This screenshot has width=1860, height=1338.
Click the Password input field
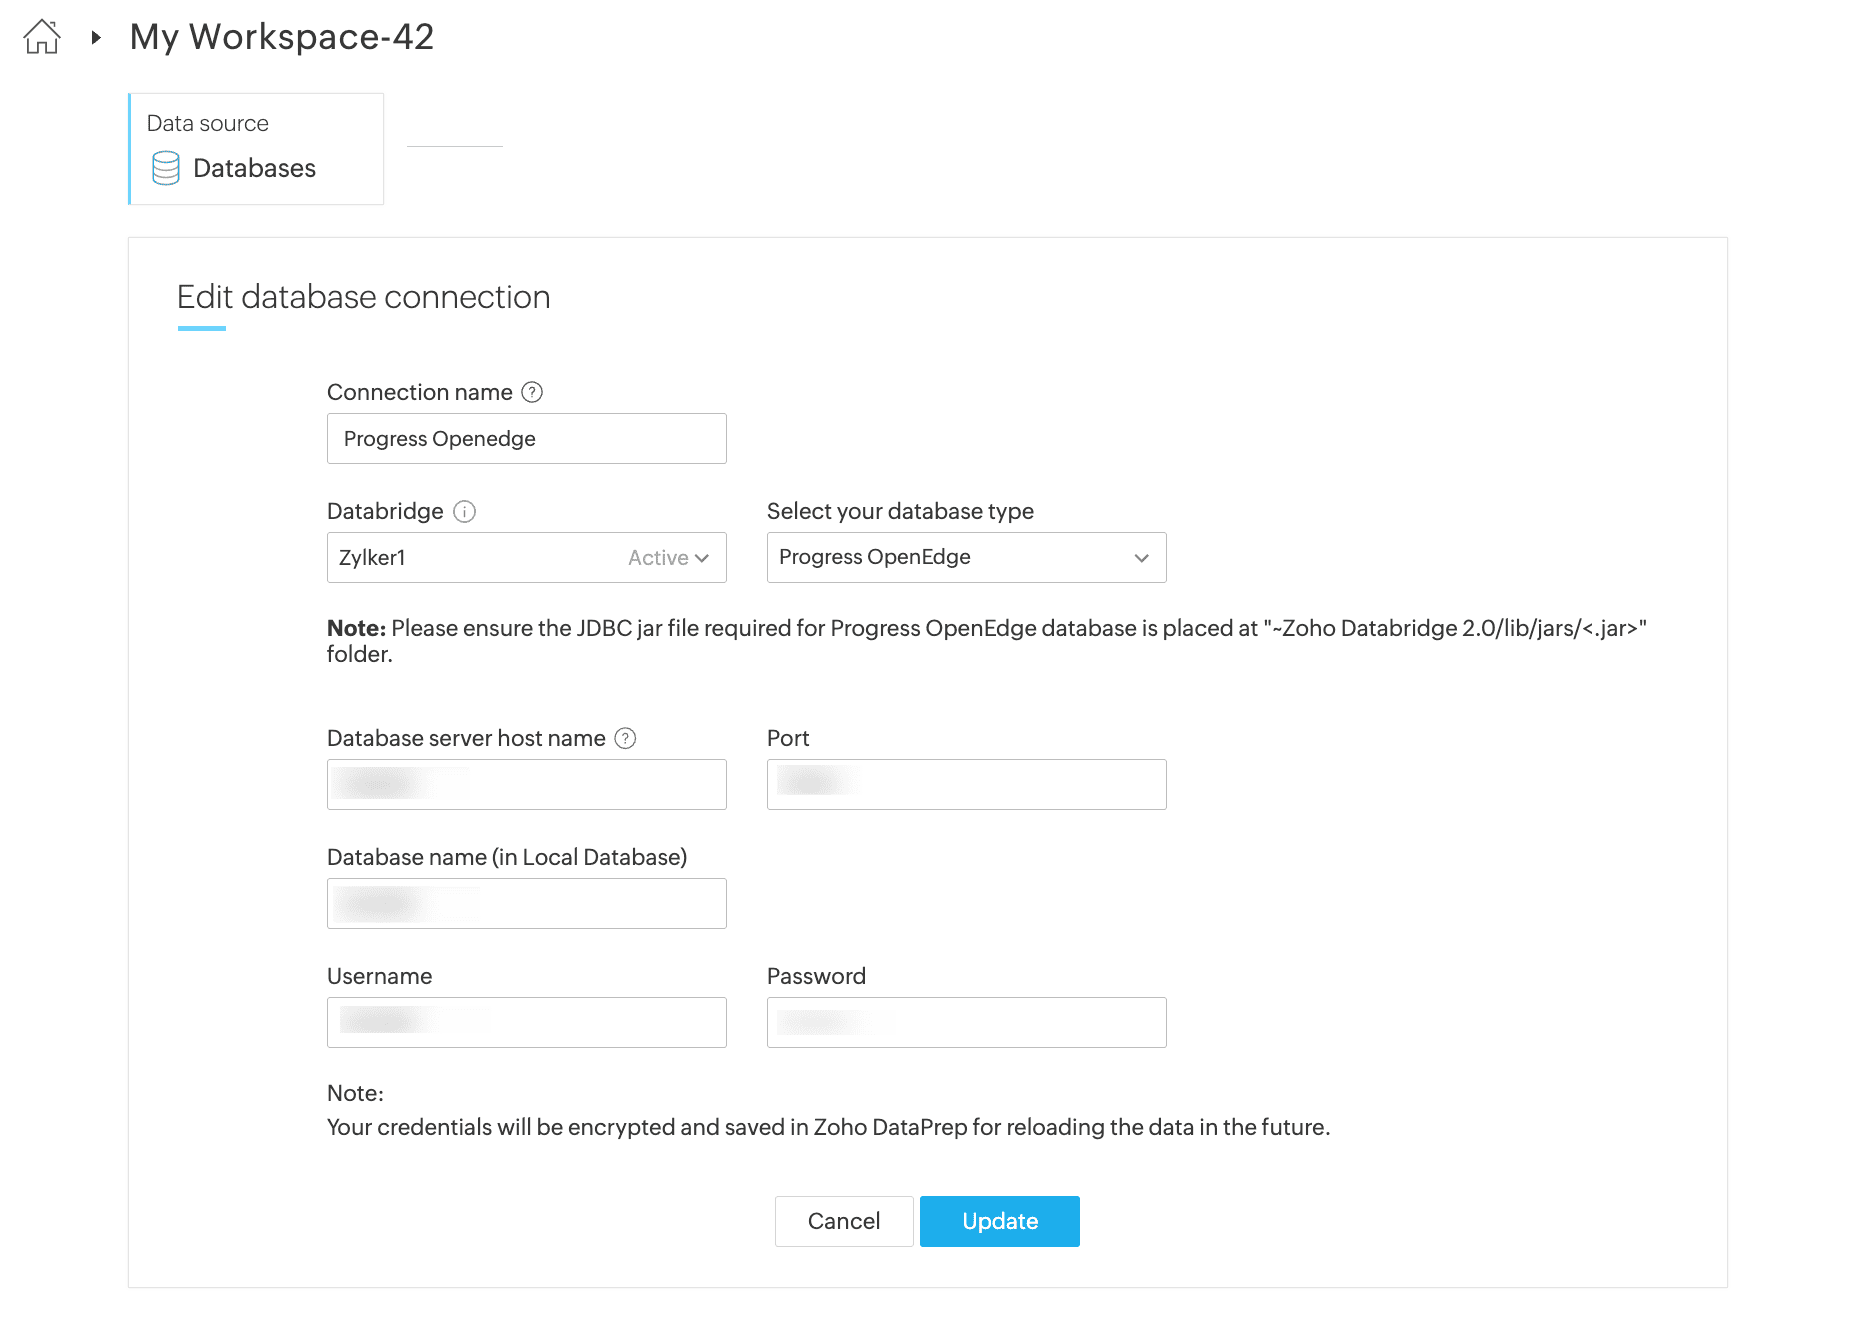coord(966,1023)
